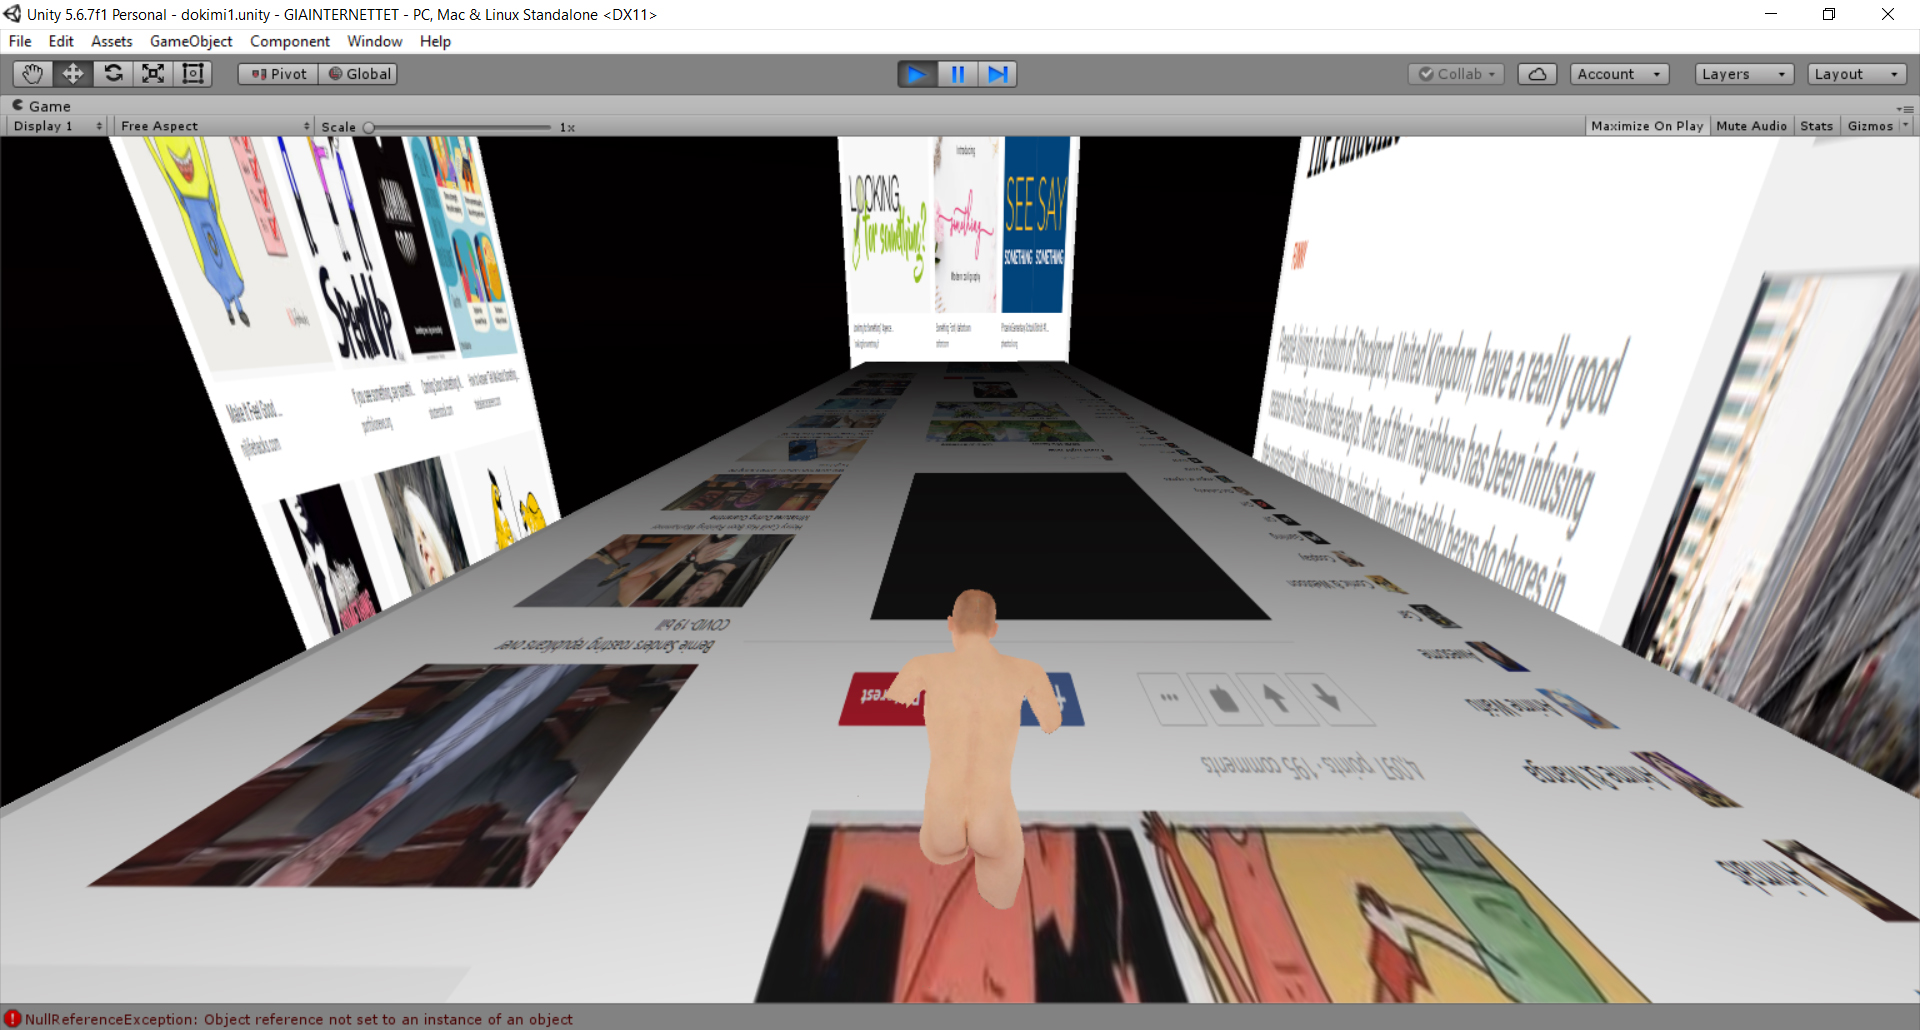
Task: Pause the running game
Action: [957, 74]
